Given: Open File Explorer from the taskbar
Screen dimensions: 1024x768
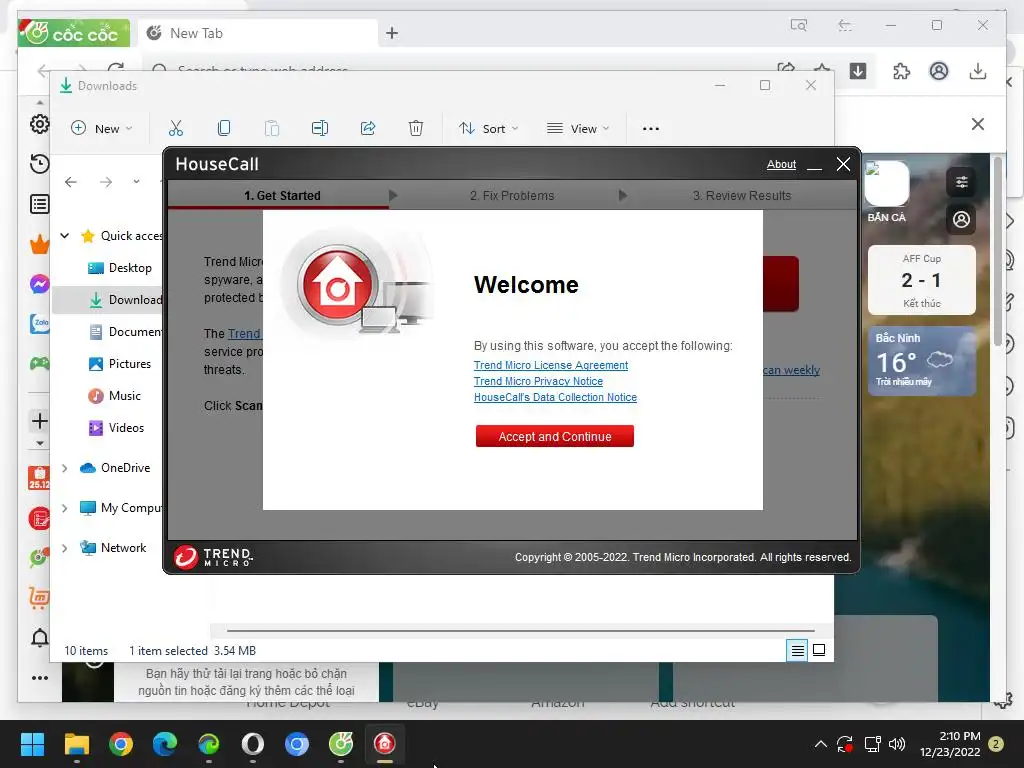Looking at the screenshot, I should point(76,744).
